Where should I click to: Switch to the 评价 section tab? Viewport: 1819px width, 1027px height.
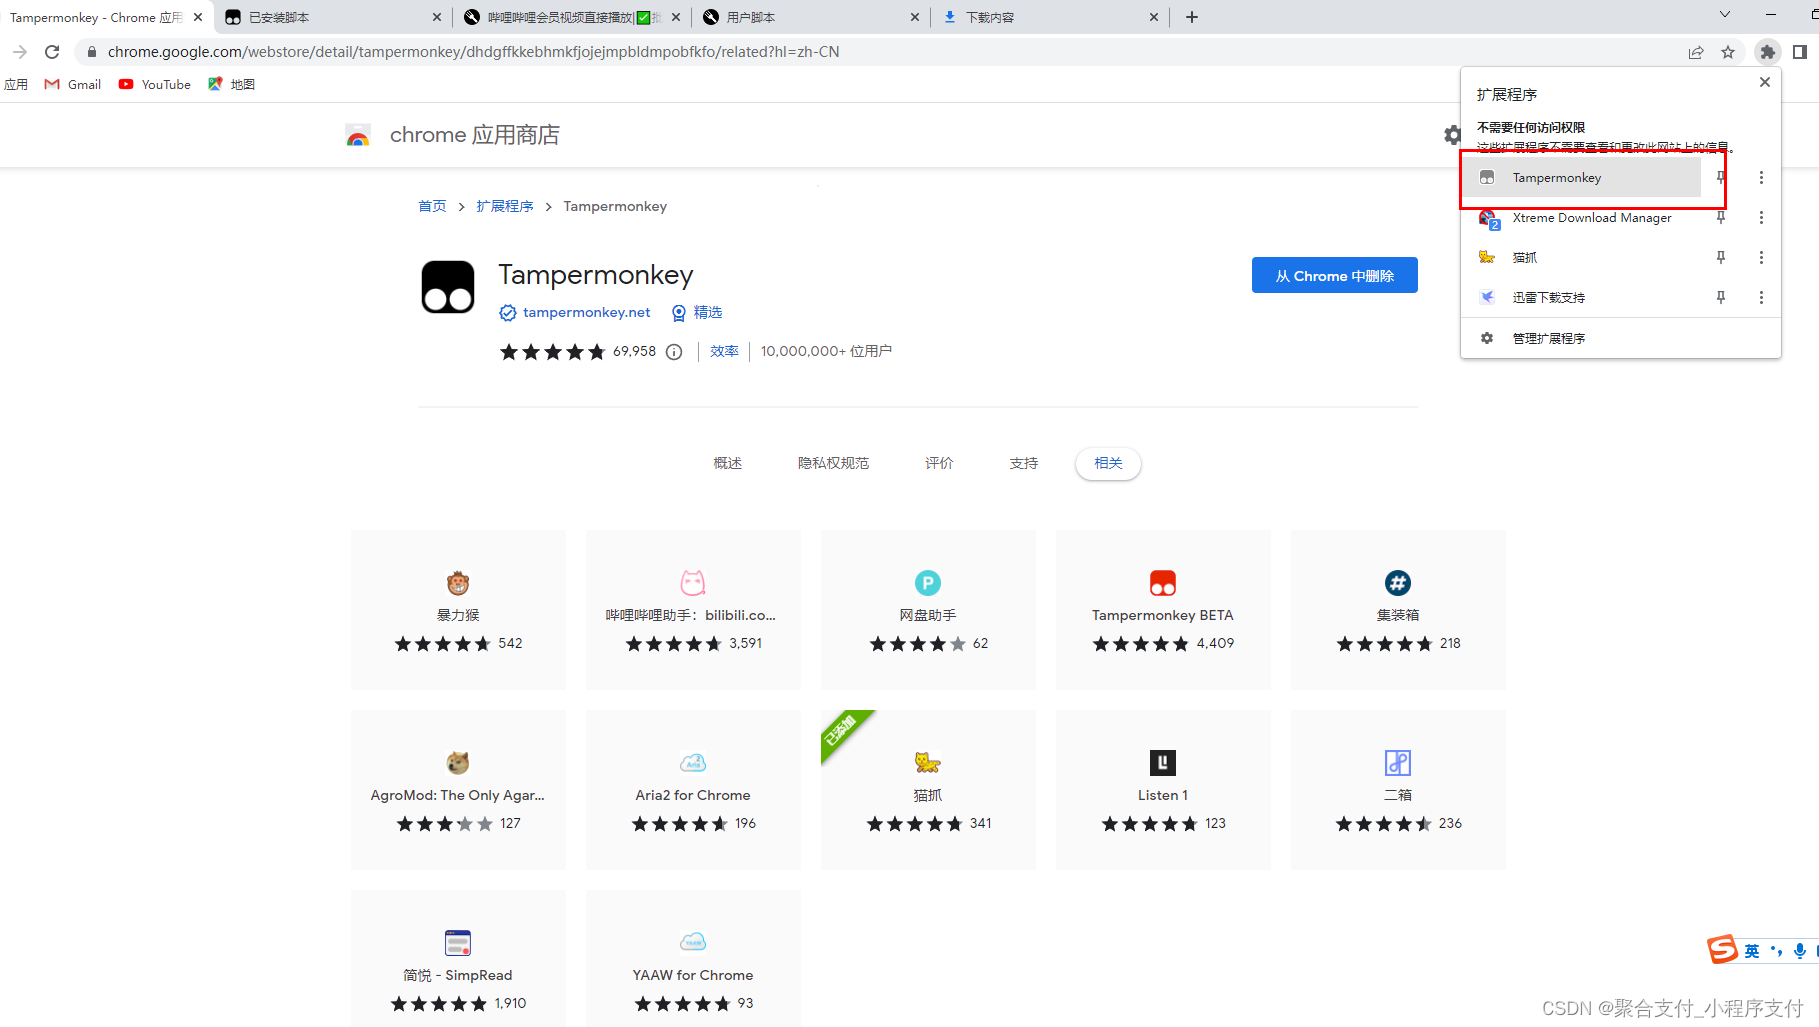coord(939,463)
